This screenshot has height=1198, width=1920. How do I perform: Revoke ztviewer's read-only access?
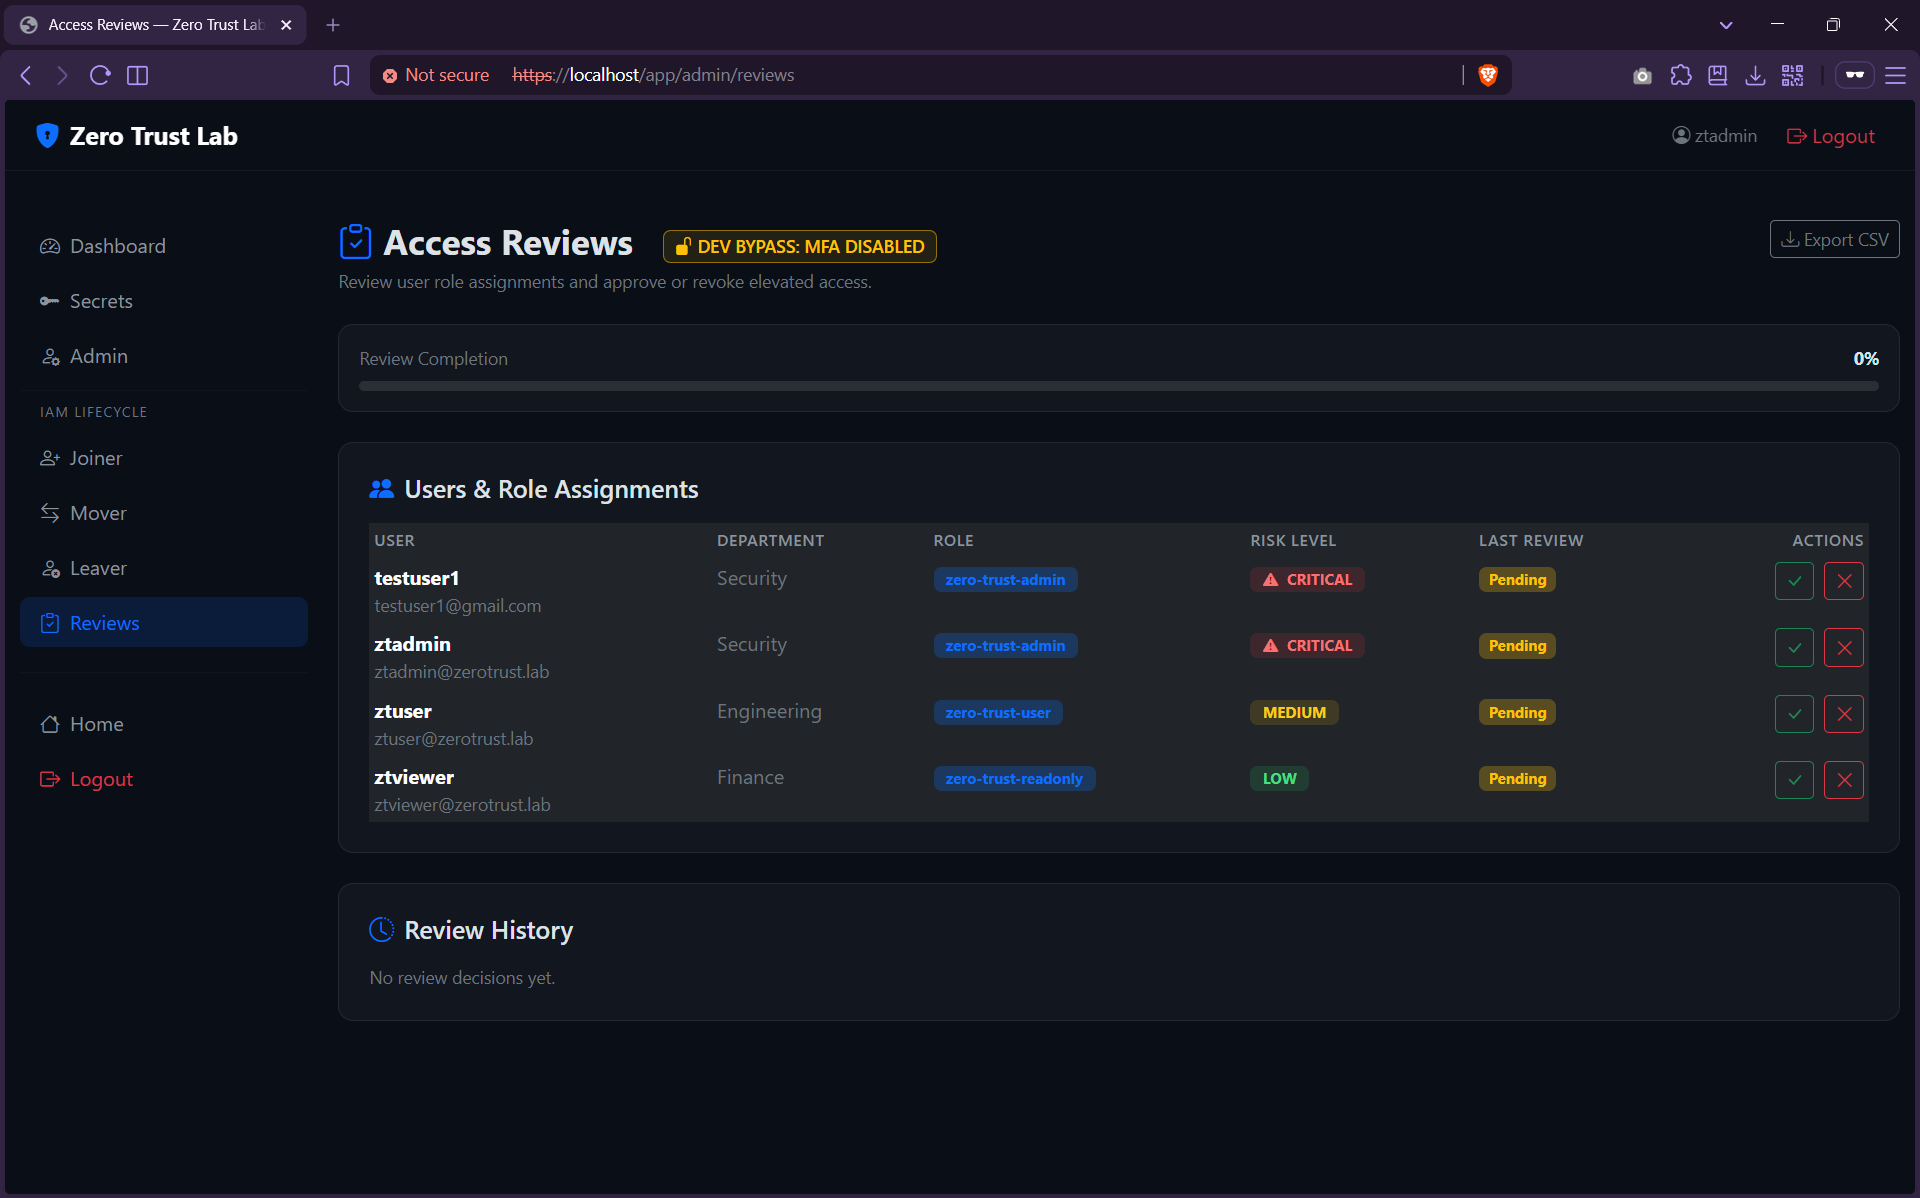(1843, 780)
